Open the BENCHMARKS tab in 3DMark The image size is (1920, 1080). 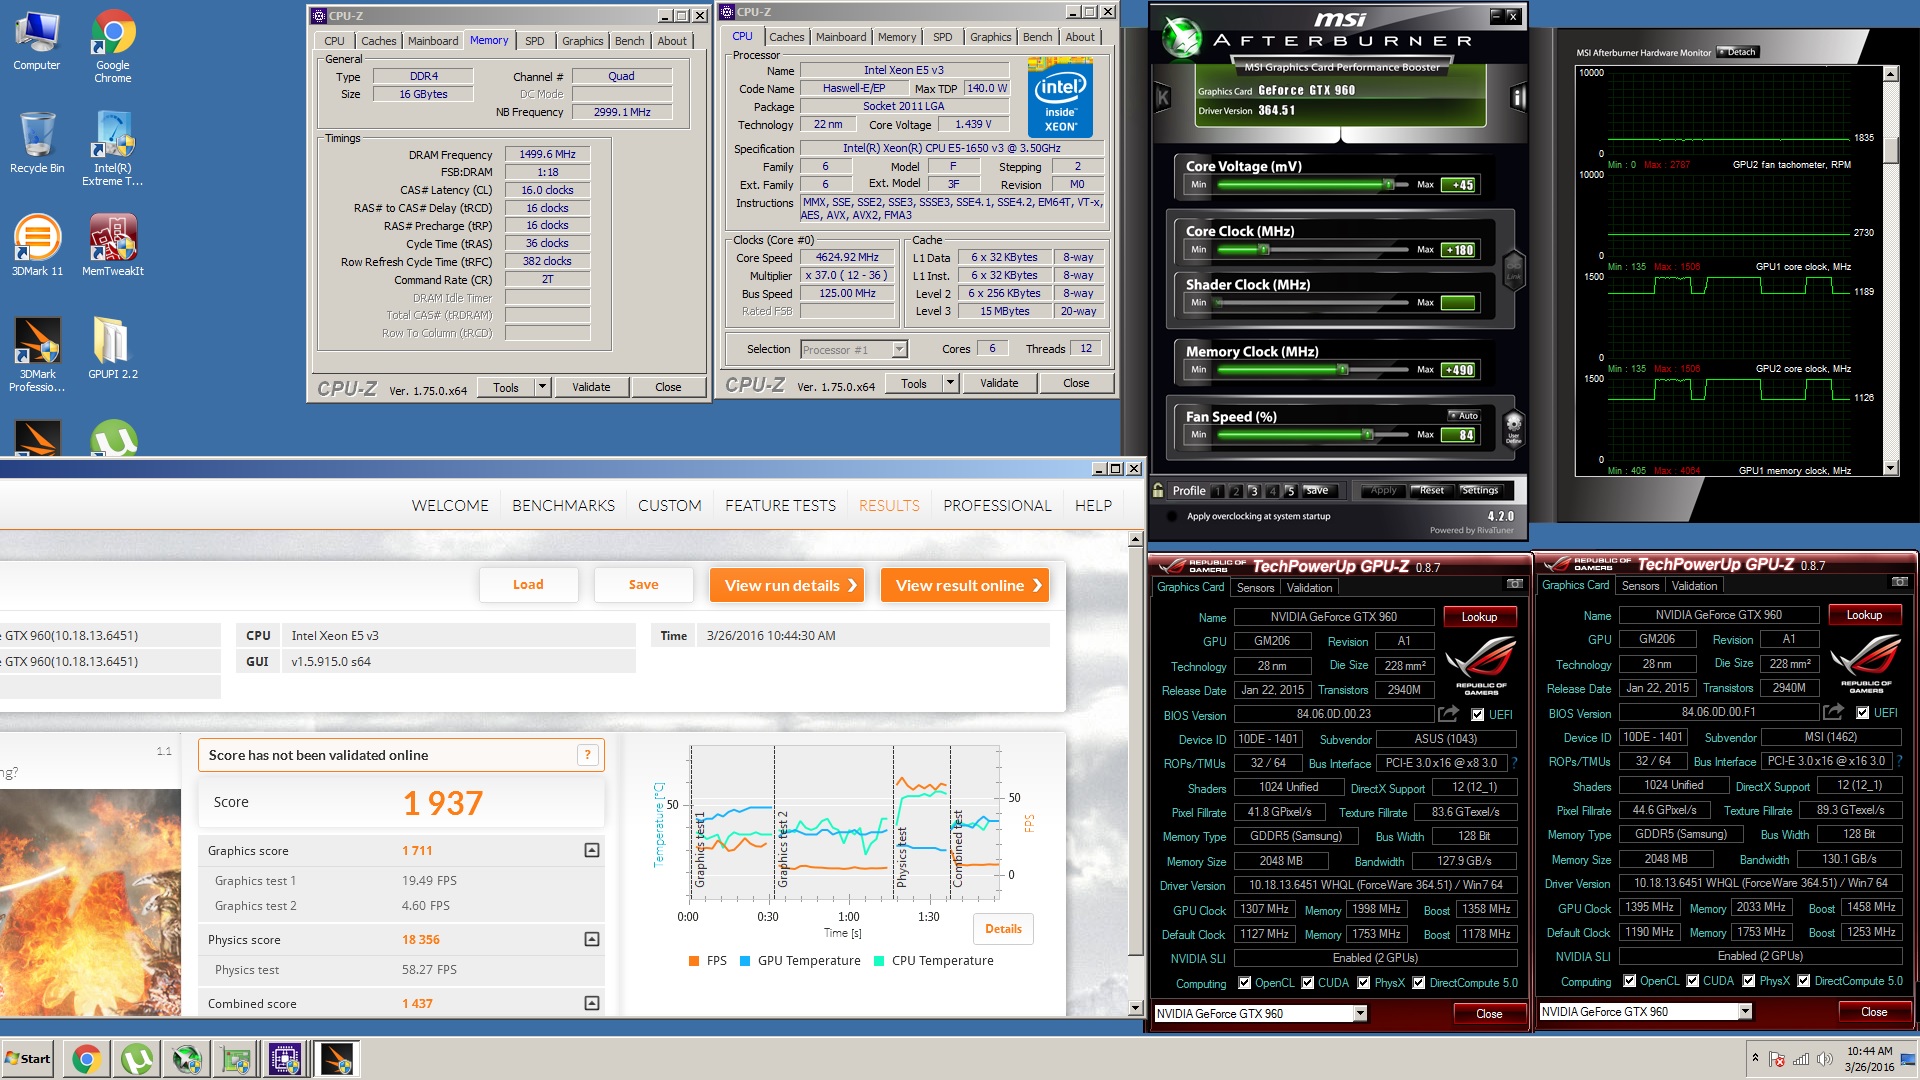coord(563,506)
